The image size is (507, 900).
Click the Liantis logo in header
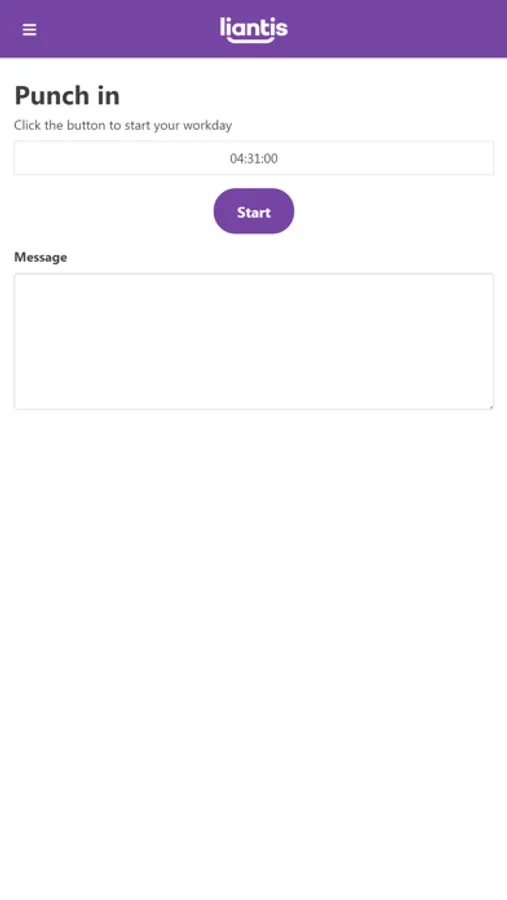click(254, 30)
